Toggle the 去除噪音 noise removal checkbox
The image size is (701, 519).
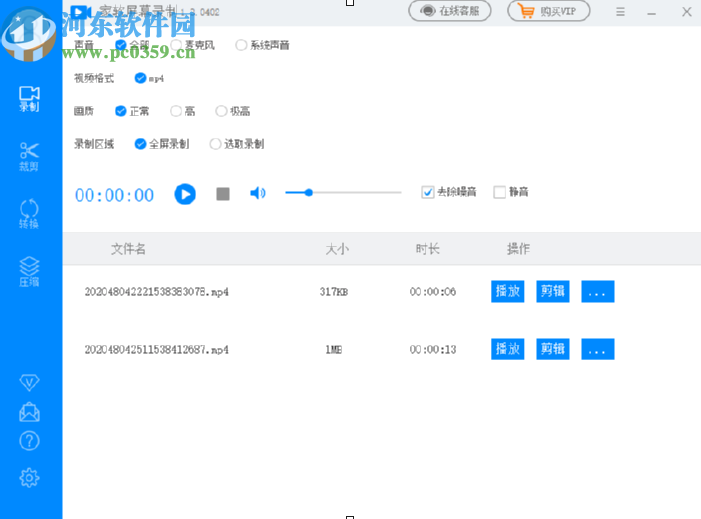pyautogui.click(x=428, y=192)
